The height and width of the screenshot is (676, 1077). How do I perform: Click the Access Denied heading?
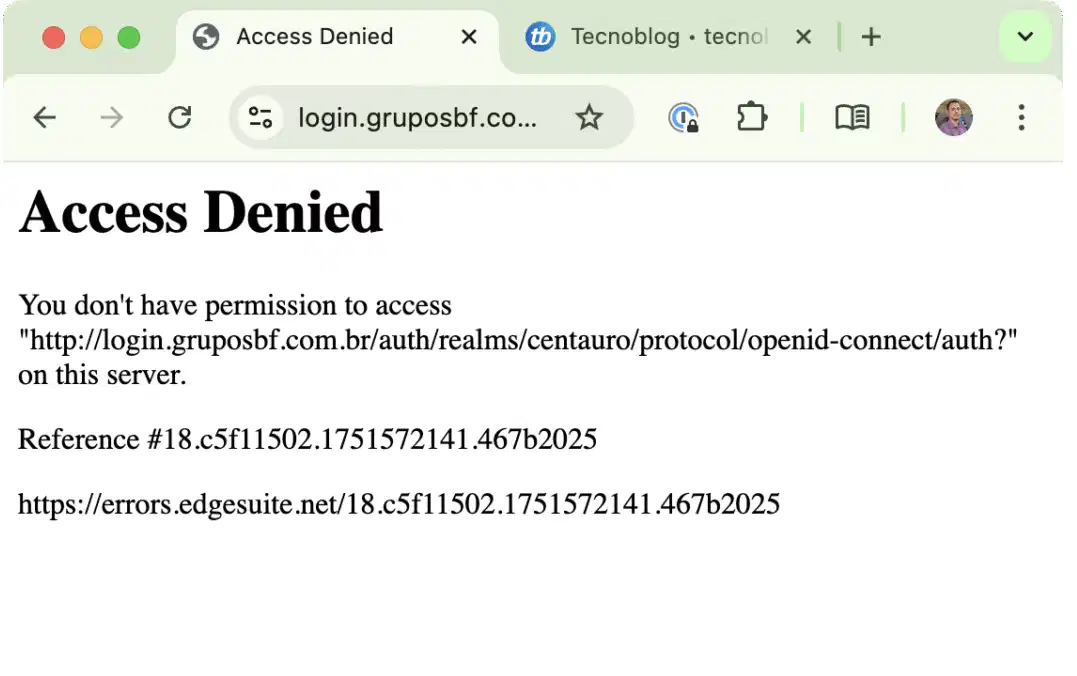pyautogui.click(x=201, y=212)
